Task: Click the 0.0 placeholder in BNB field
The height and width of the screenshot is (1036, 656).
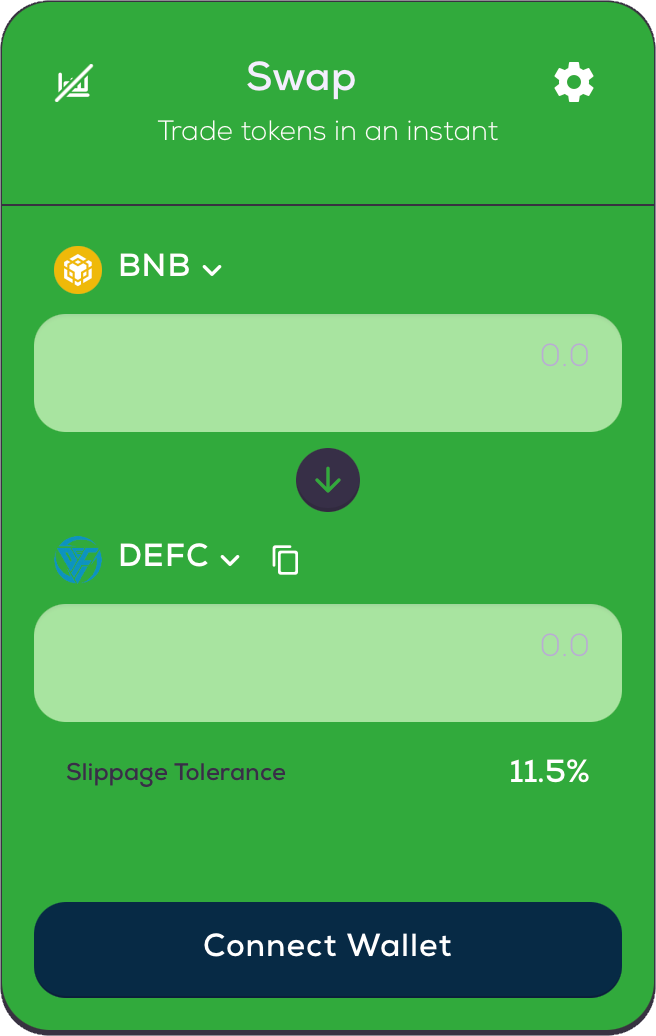Action: point(564,355)
